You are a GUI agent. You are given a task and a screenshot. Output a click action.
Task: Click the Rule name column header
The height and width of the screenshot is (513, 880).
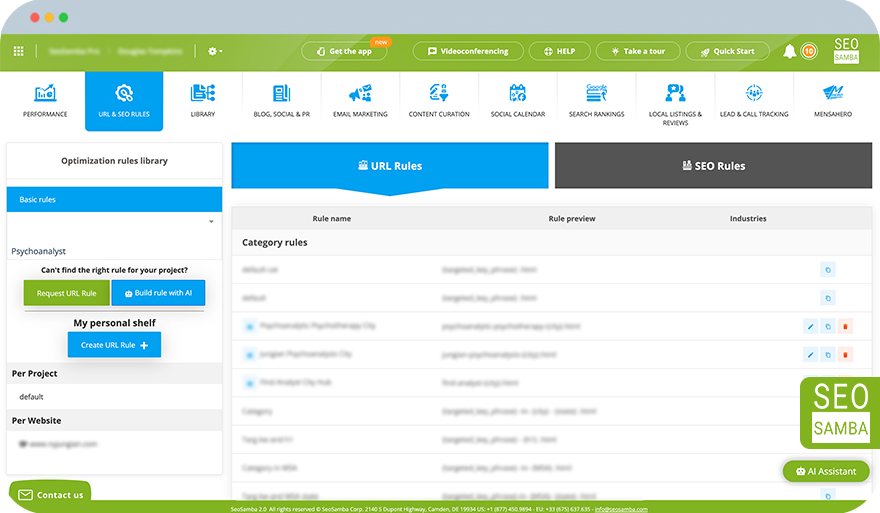[x=332, y=218]
